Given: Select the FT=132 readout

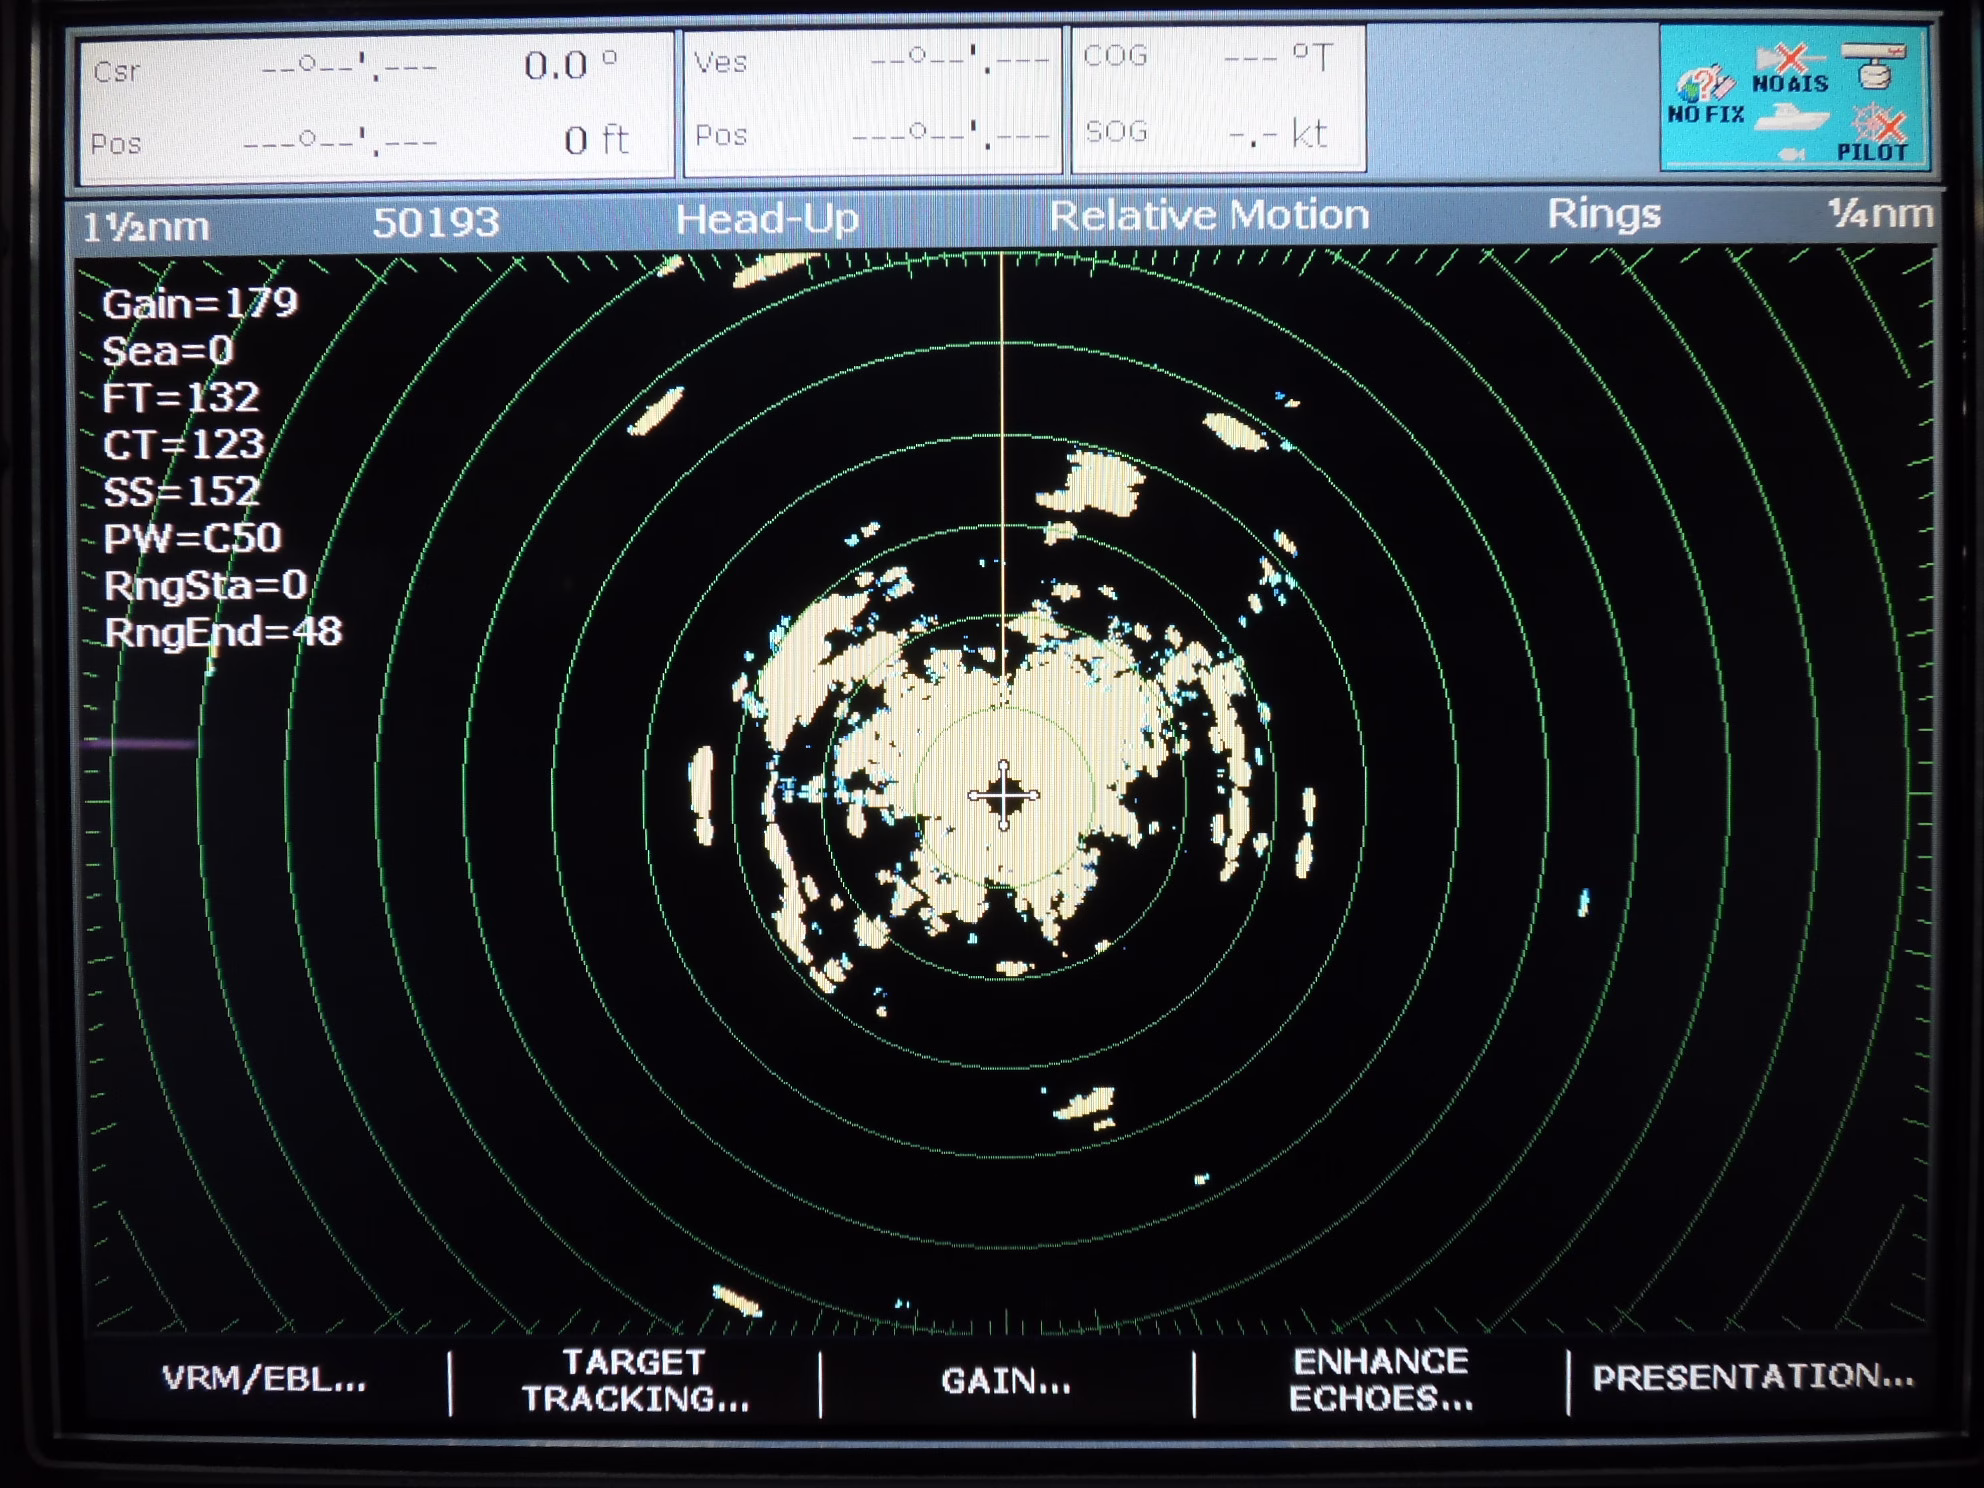Looking at the screenshot, I should (x=181, y=398).
